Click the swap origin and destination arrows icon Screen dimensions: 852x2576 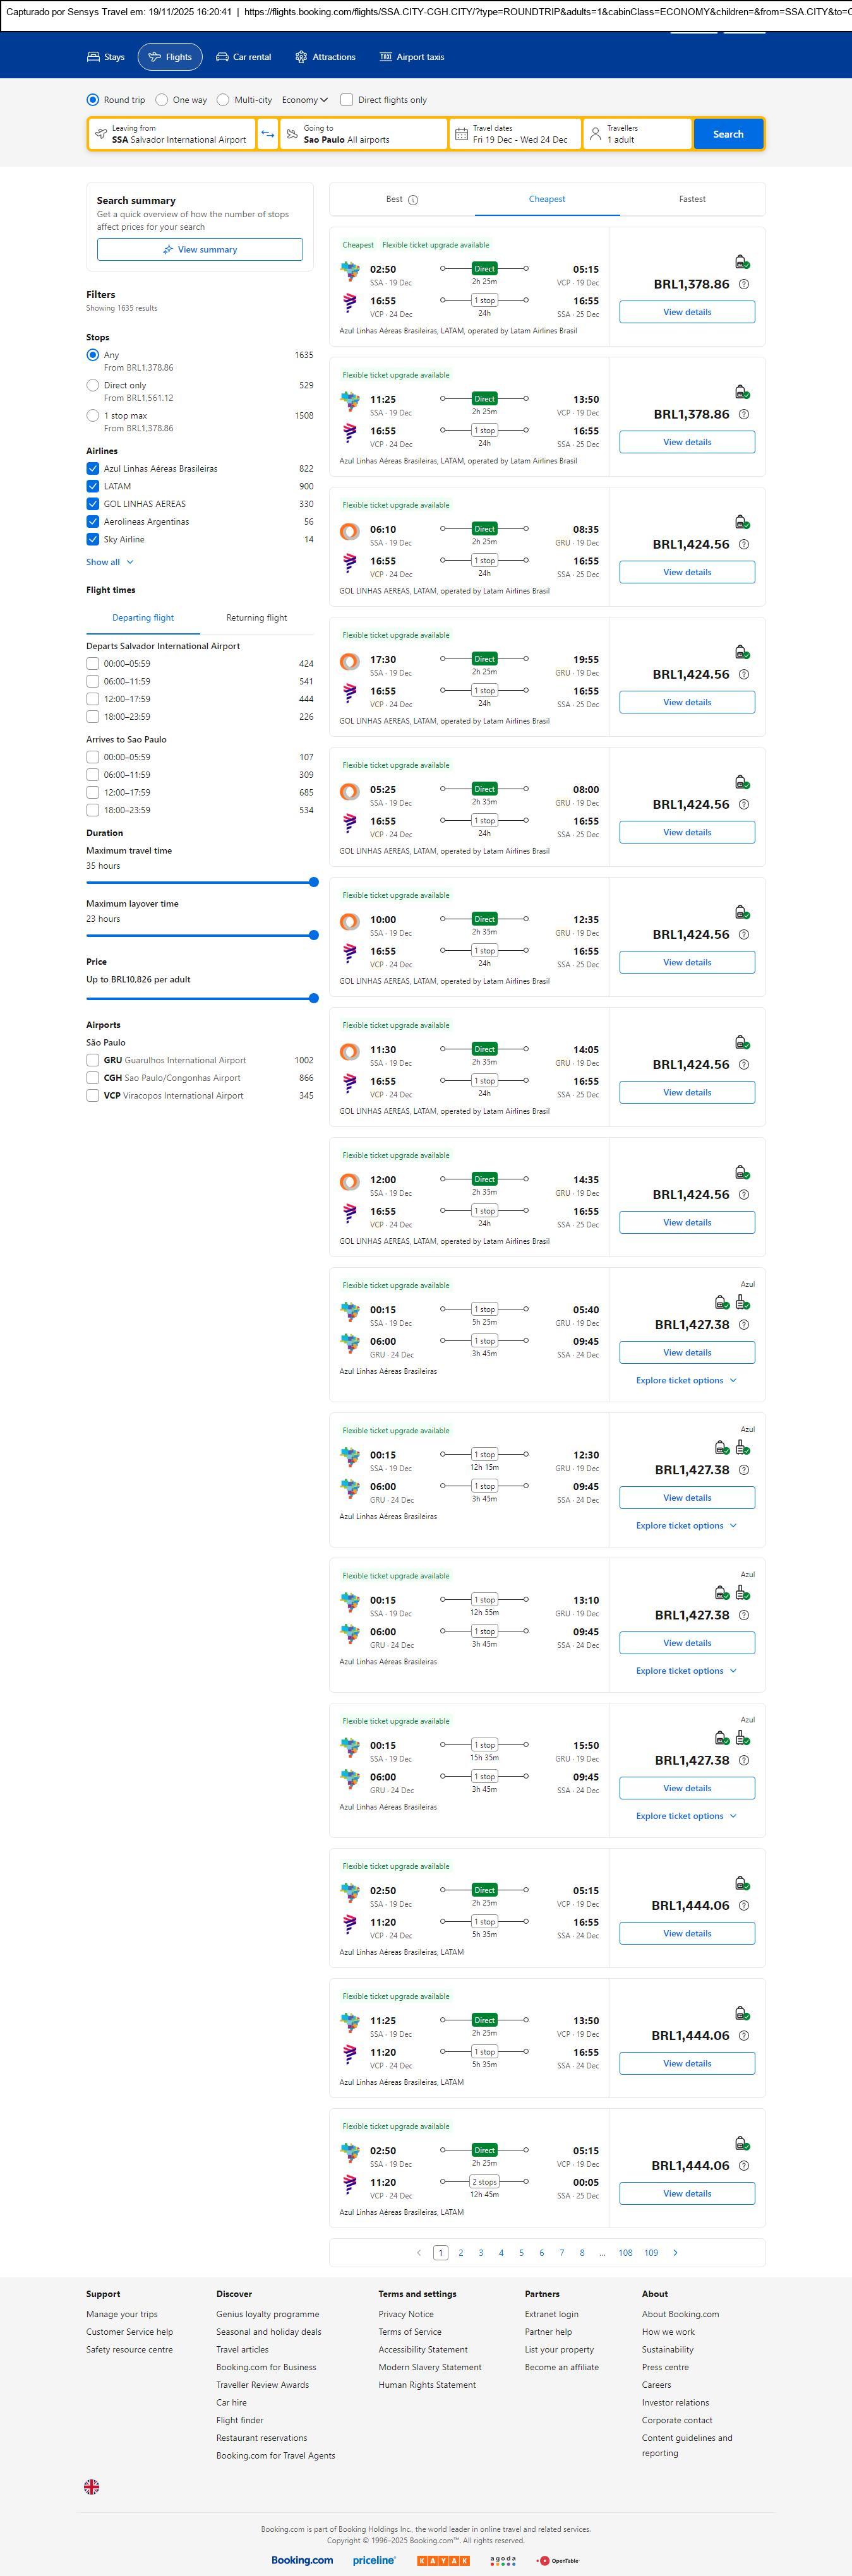pos(267,134)
